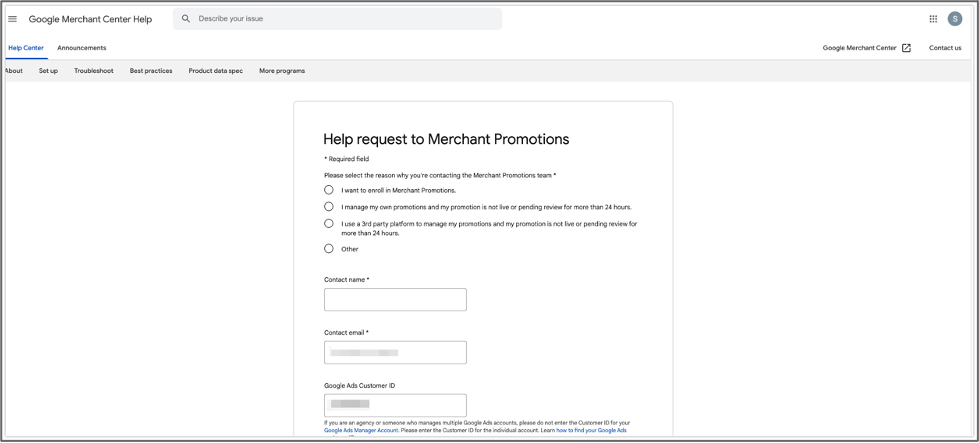This screenshot has height=443, width=979.
Task: Open the hamburger main menu
Action: (x=12, y=19)
